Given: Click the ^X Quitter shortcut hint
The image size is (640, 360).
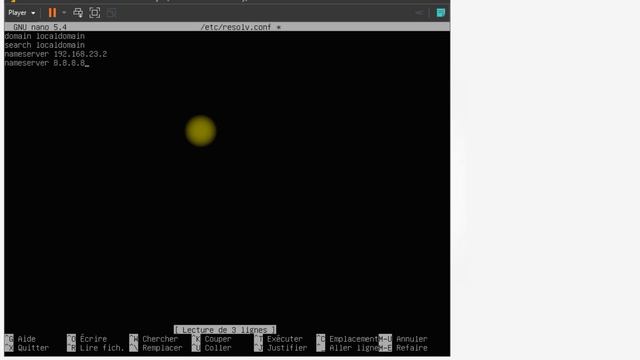Looking at the screenshot, I should pyautogui.click(x=27, y=348).
